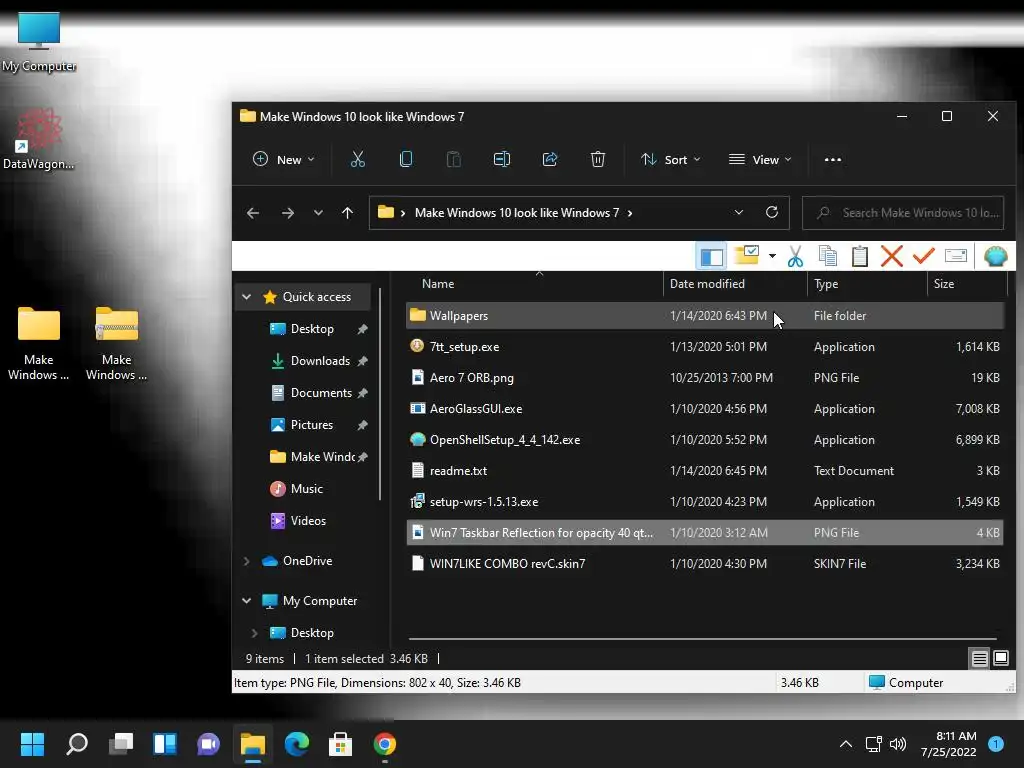Select Desktop in Quick access
Viewport: 1024px width, 768px height.
coord(312,329)
